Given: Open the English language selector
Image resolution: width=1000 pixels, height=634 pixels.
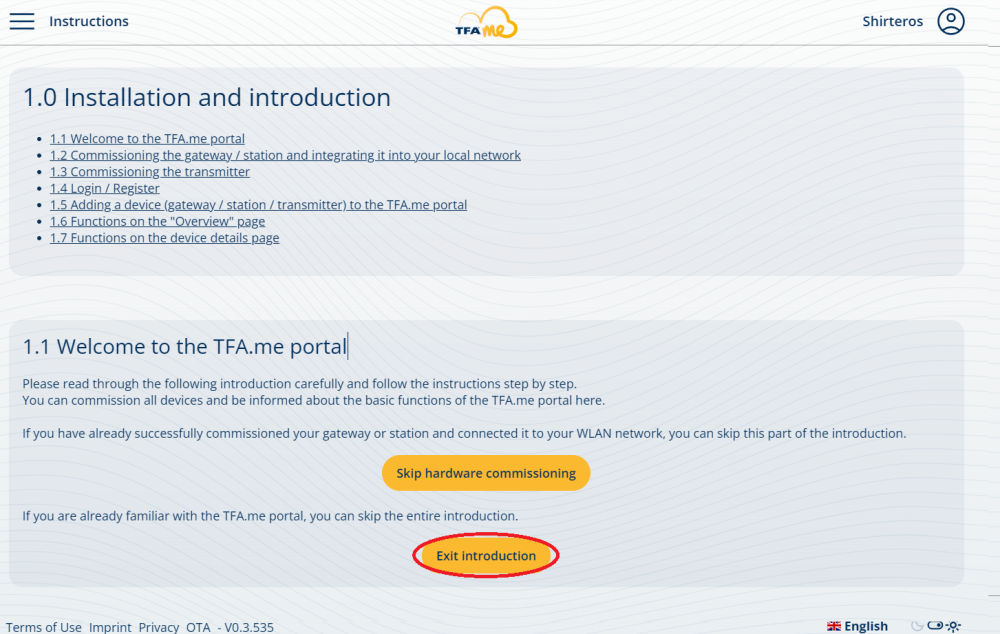Looking at the screenshot, I should click(x=865, y=626).
